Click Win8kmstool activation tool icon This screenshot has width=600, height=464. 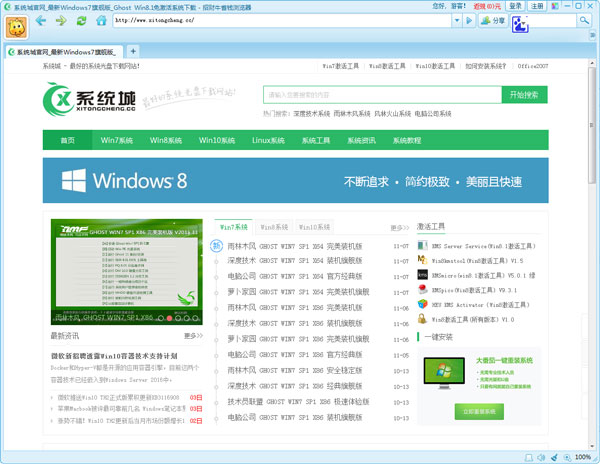click(x=422, y=260)
